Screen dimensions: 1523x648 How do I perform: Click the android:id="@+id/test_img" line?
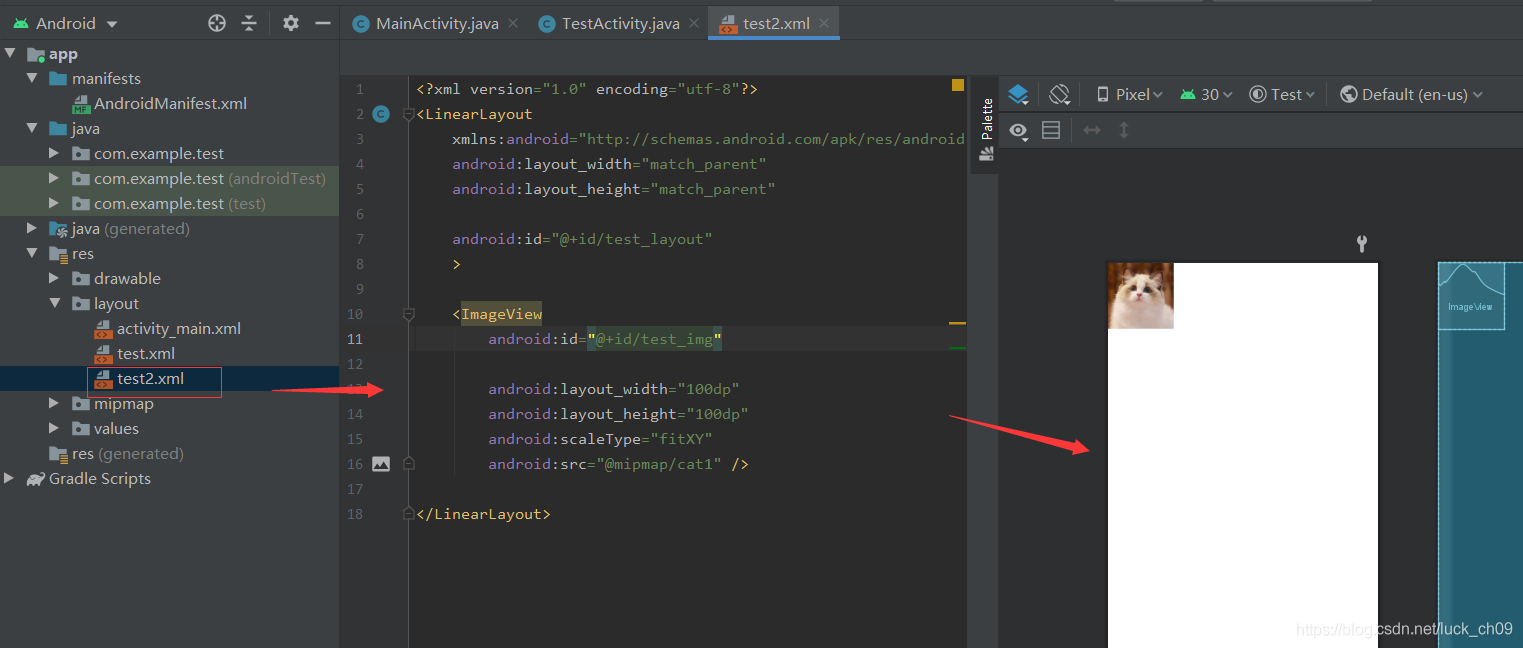click(605, 339)
